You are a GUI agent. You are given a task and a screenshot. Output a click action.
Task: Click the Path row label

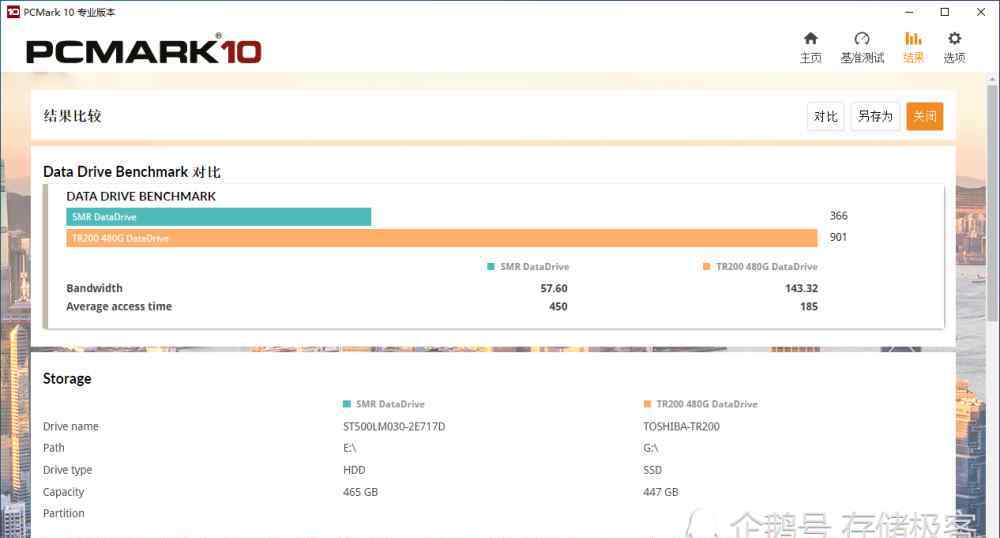point(54,448)
